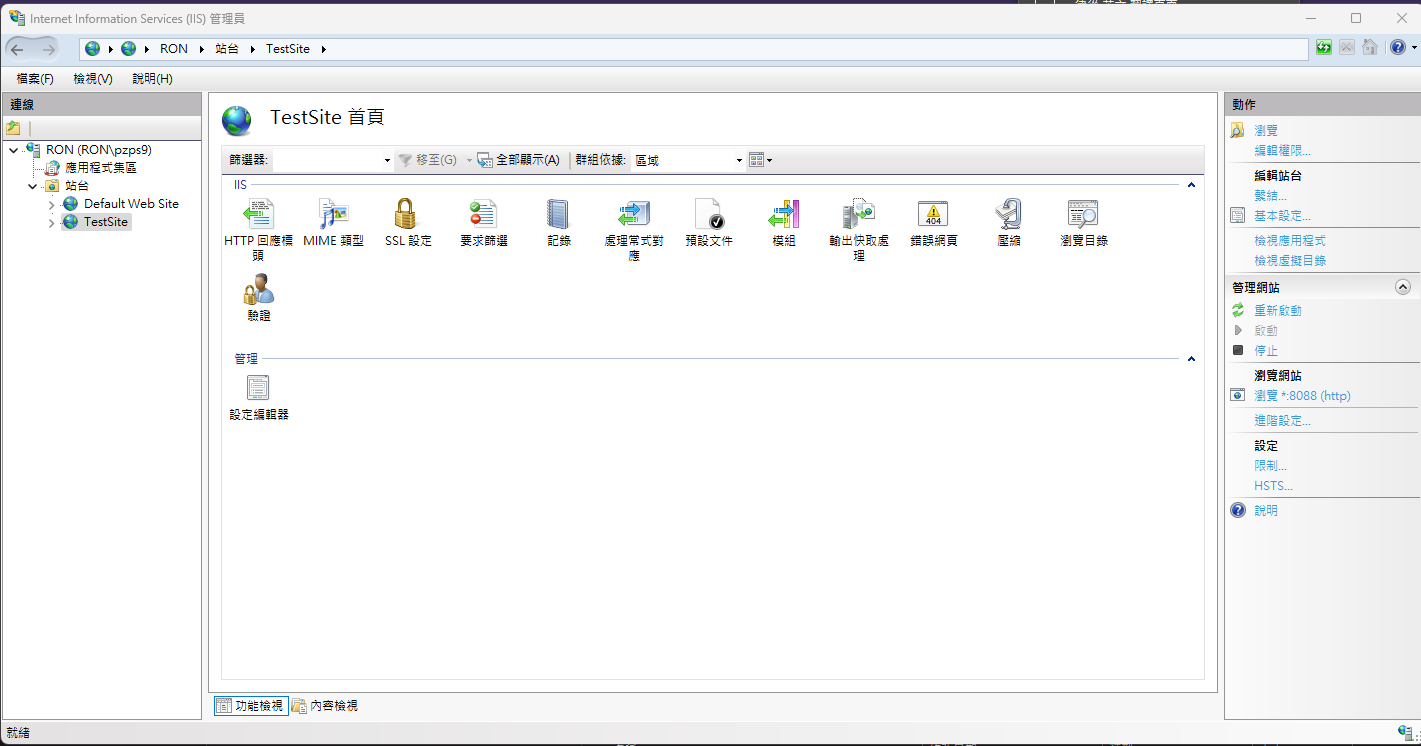This screenshot has width=1421, height=746.
Task: Select 應用程式集區 in the tree
Action: (x=101, y=168)
